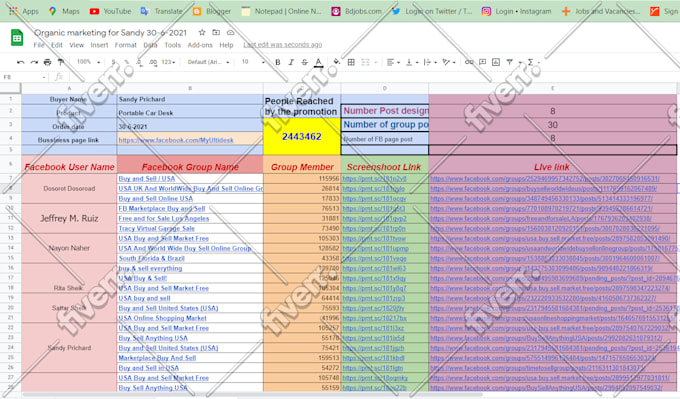Open the Bdjobs.com bookmark
Viewport: 680px width, 399px height.
point(356,11)
